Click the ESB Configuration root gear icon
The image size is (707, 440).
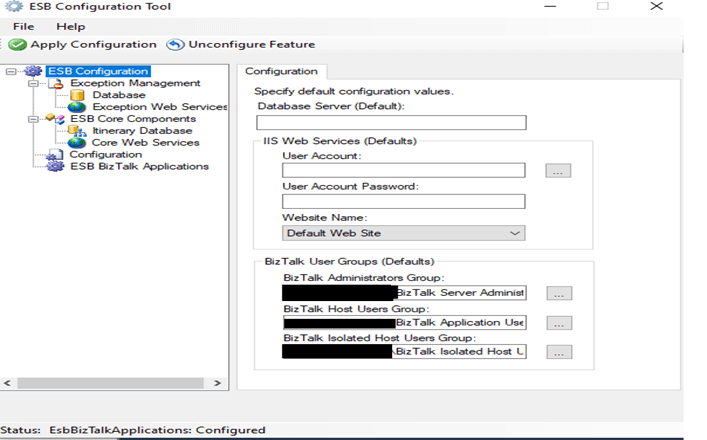coord(34,71)
